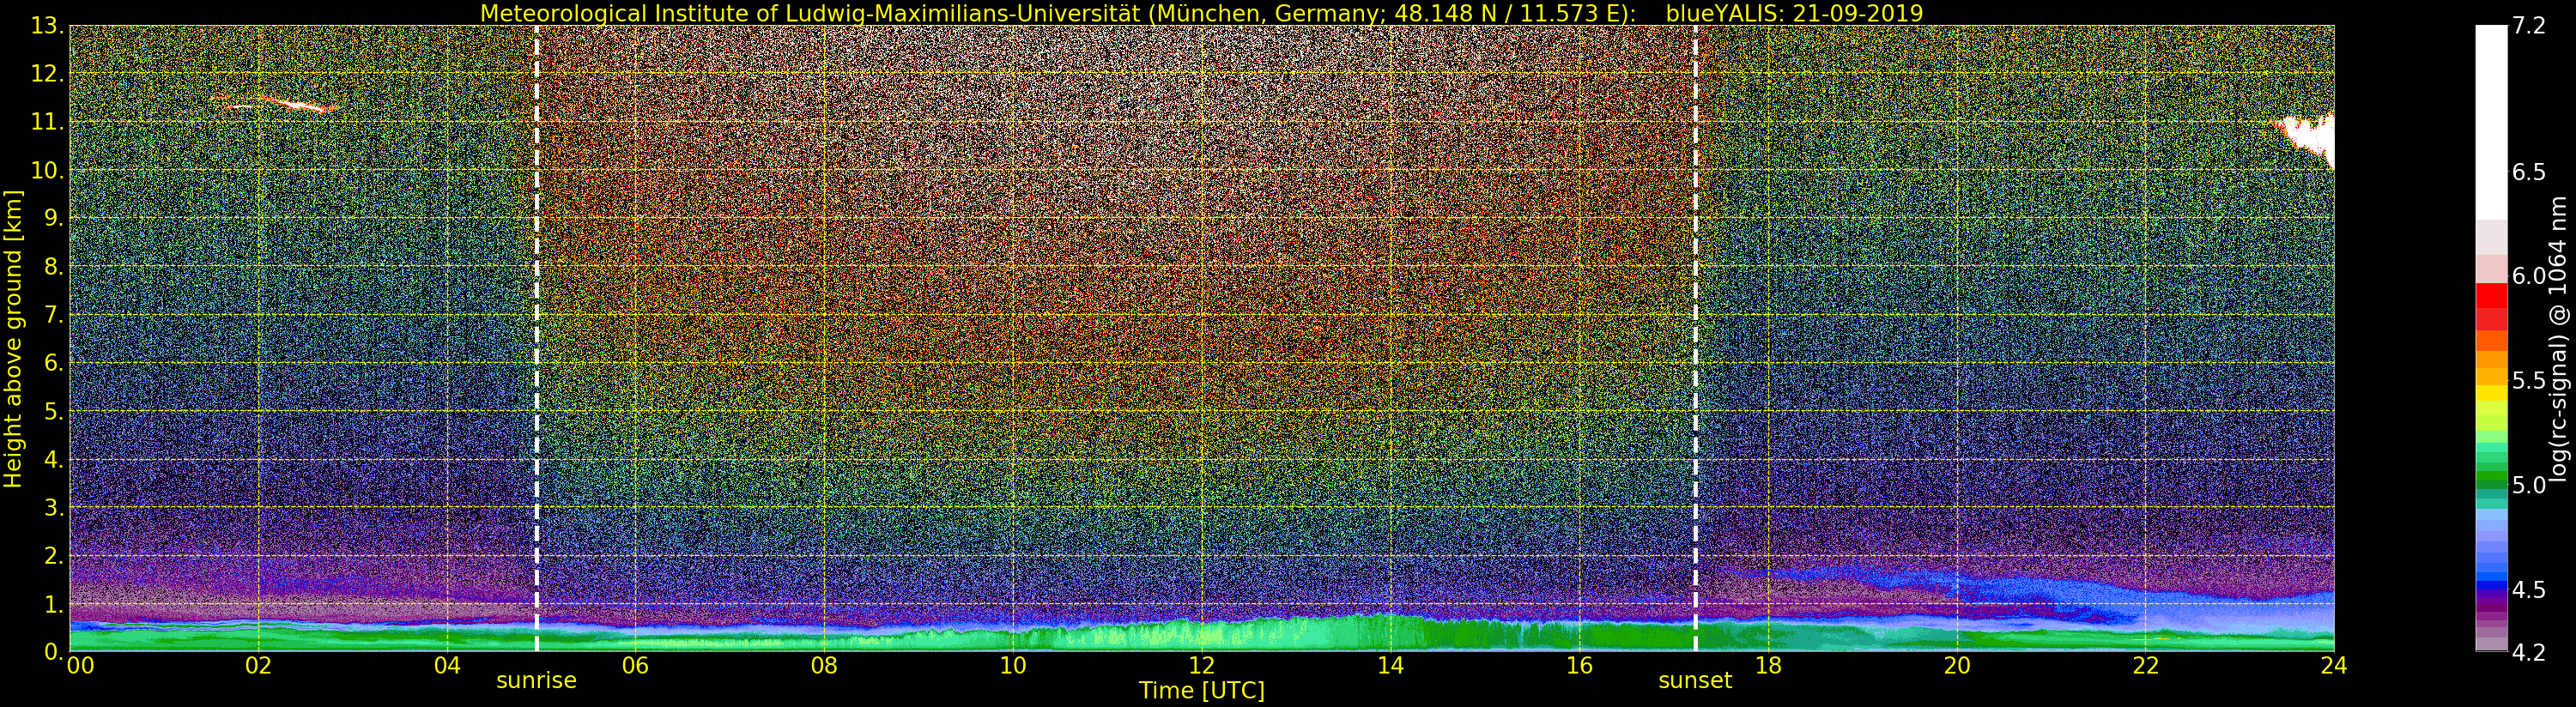Click the height tick label 12.
This screenshot has height=707, width=2576.
point(46,74)
